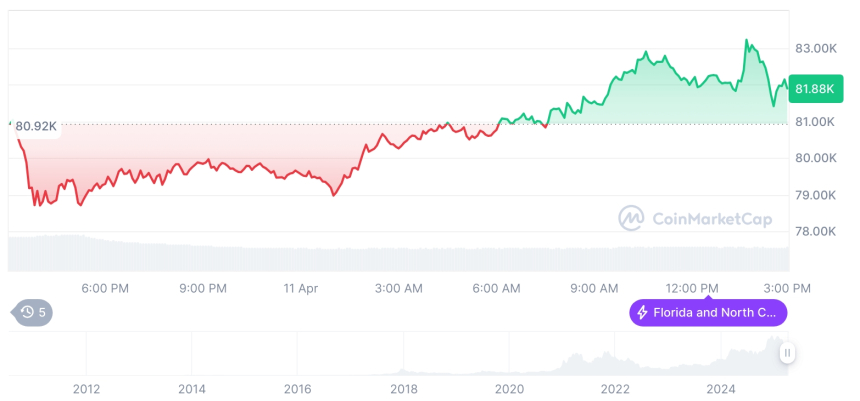
Task: Click the CoinMarketCap logo watermark
Action: click(x=631, y=217)
